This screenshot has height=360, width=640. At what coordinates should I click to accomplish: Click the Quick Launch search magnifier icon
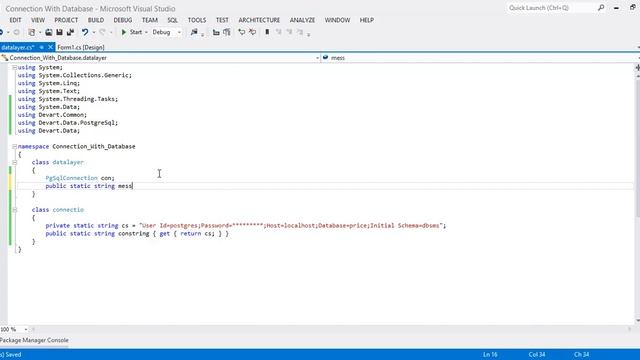click(601, 8)
